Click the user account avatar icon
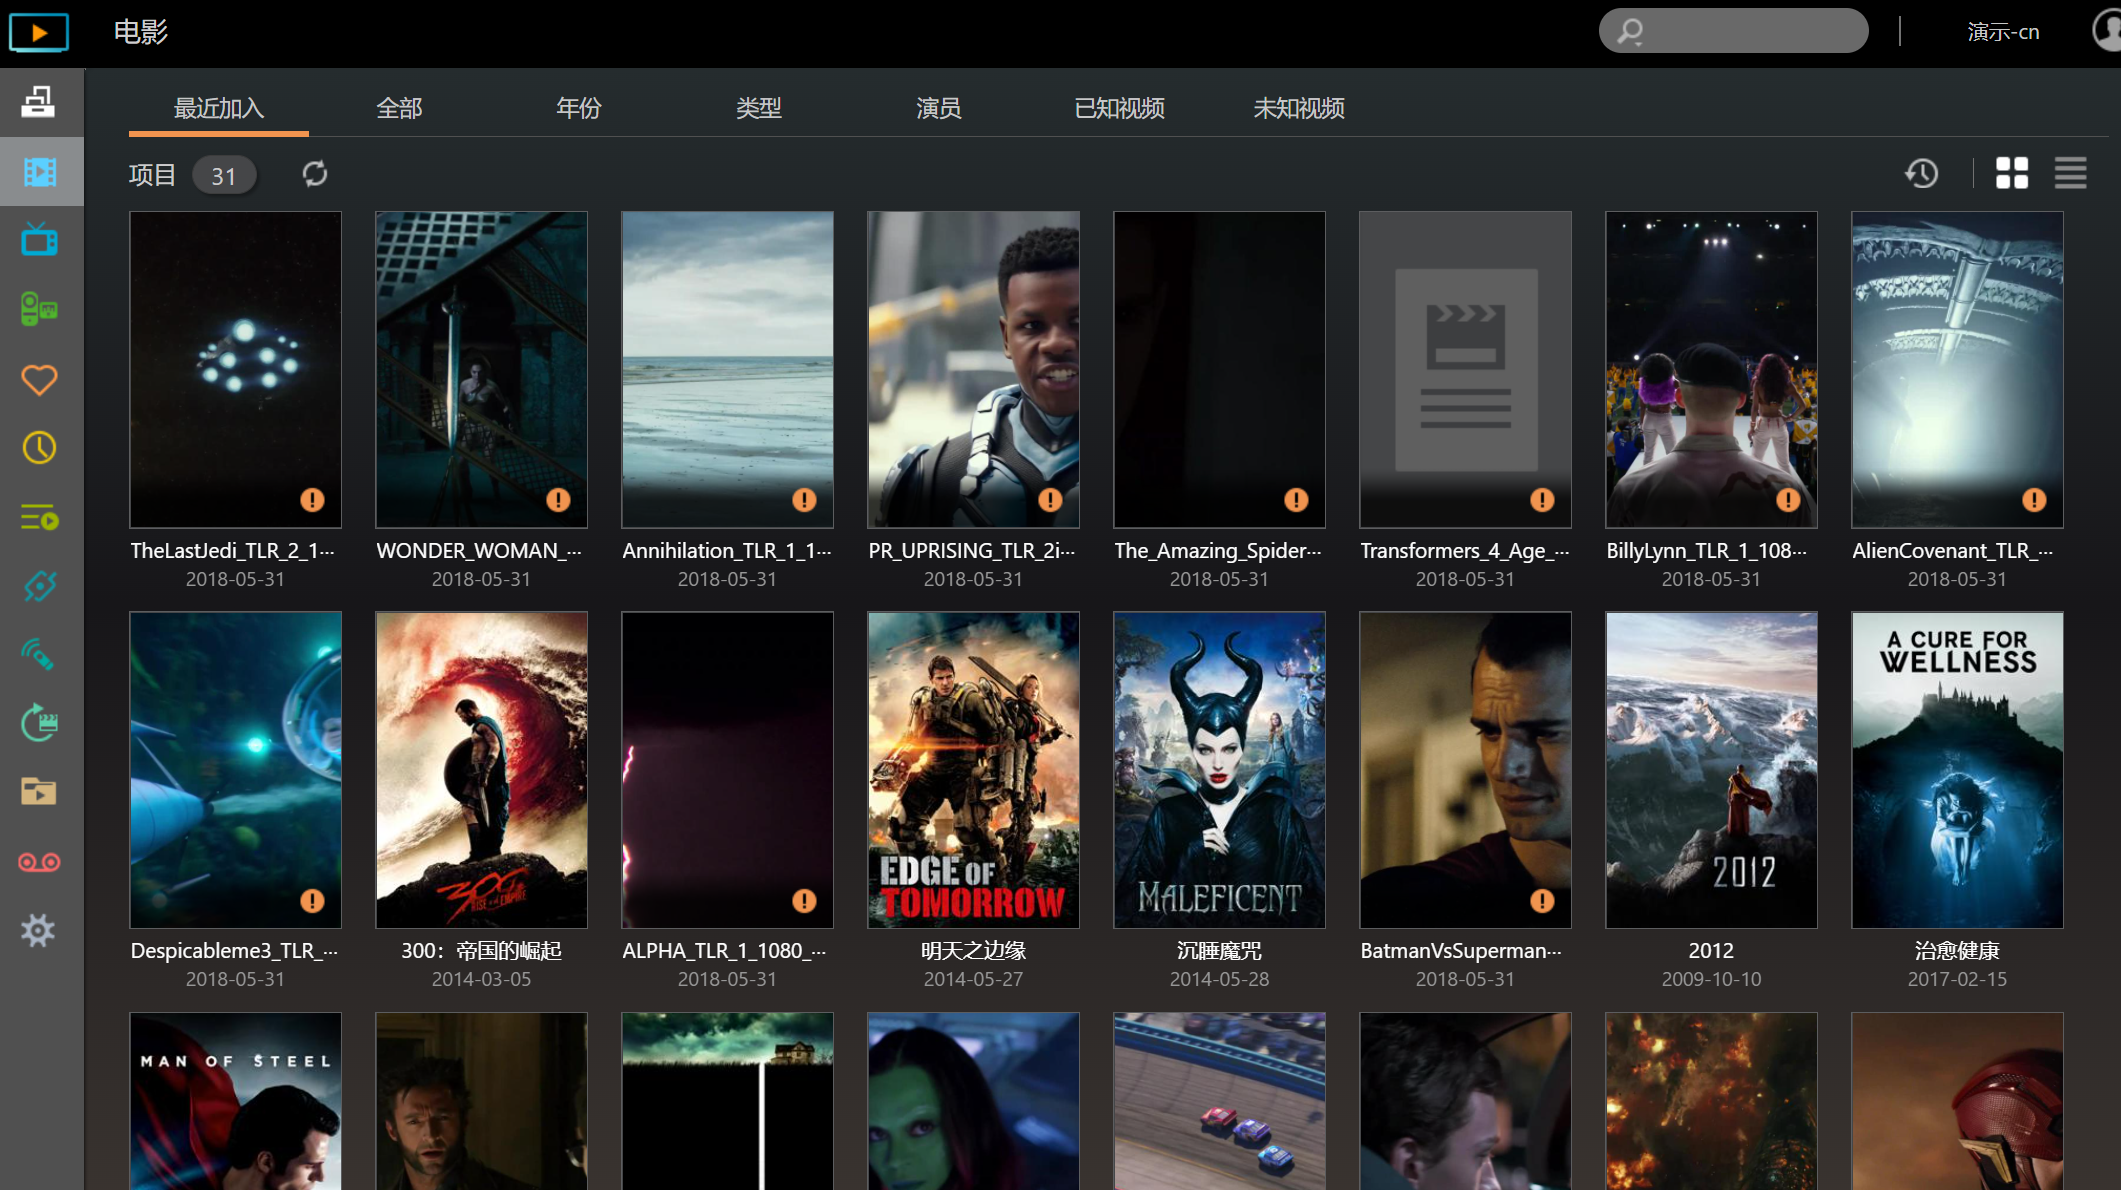Viewport: 2121px width, 1190px height. (x=2107, y=30)
